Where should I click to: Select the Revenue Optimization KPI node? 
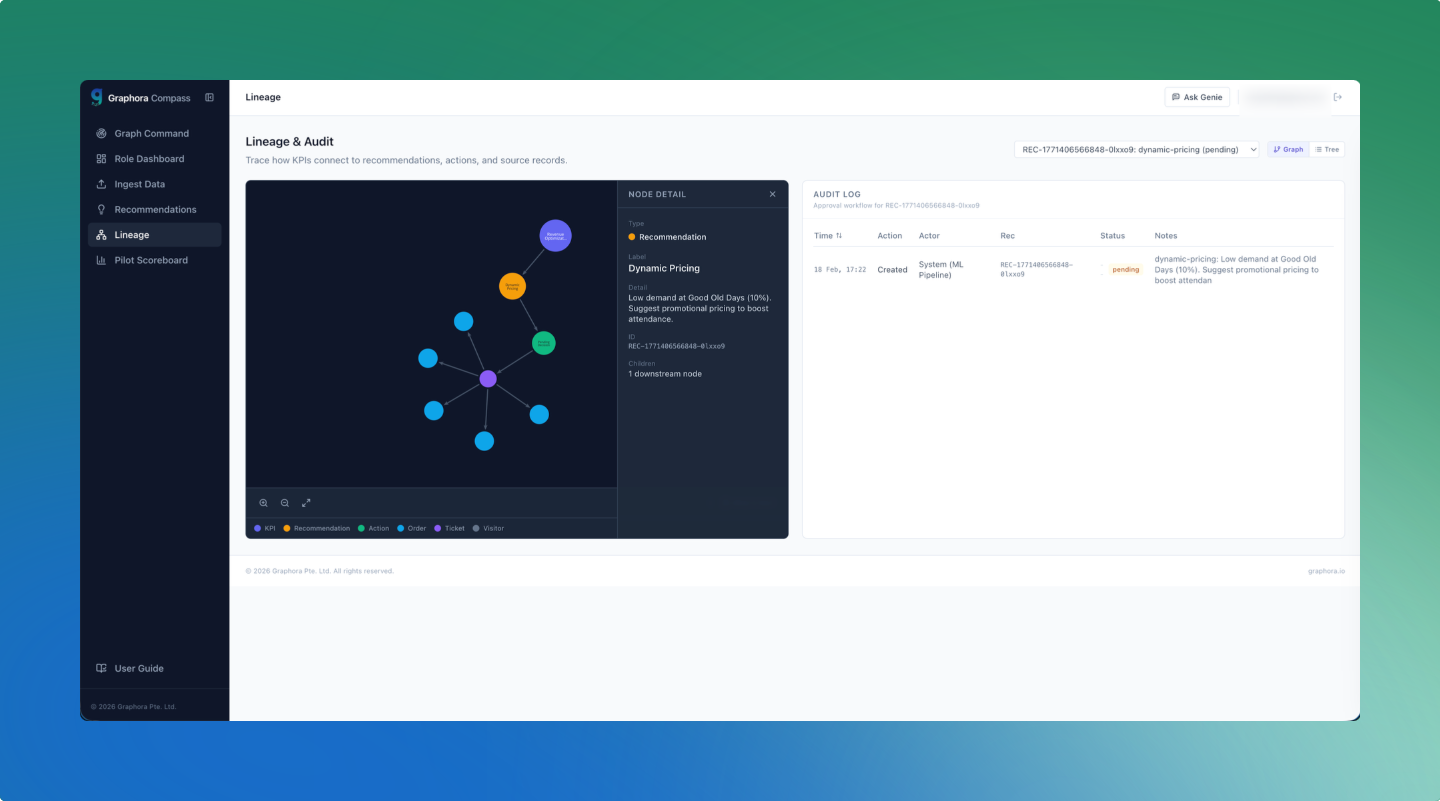(x=555, y=236)
